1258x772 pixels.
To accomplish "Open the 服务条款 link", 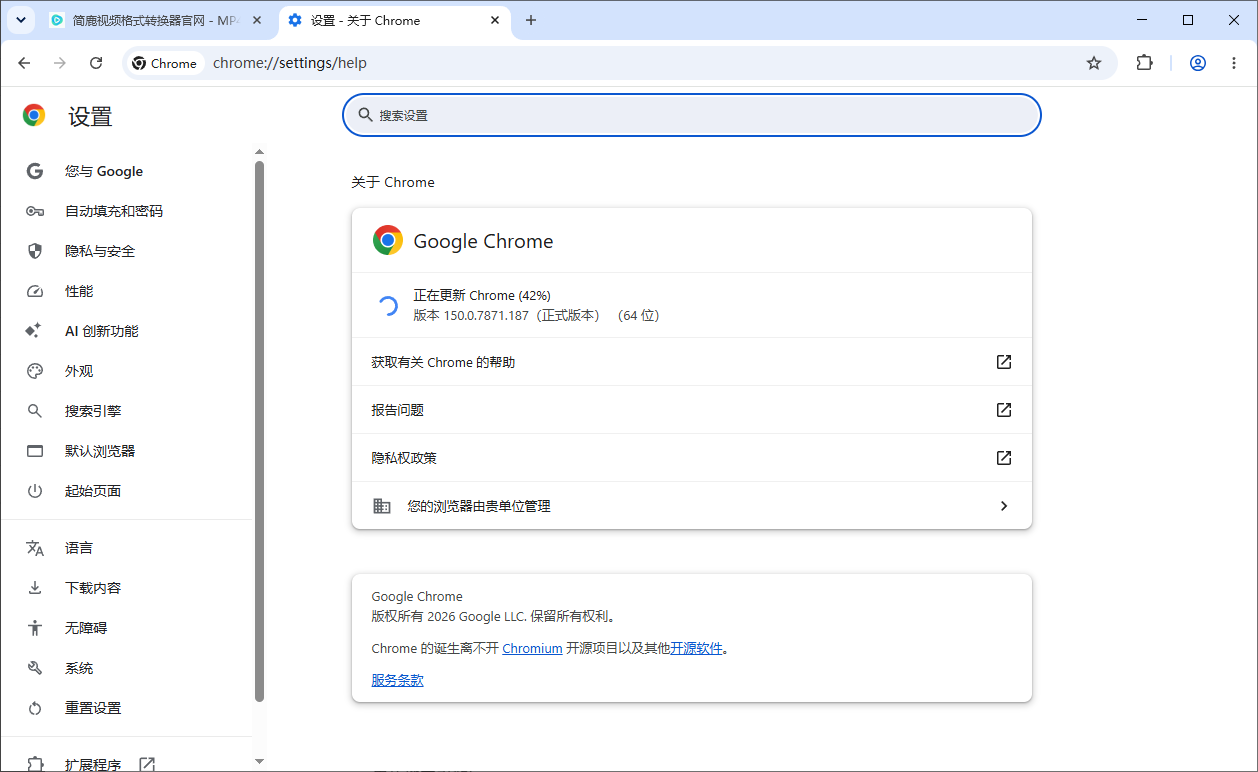I will coord(397,680).
